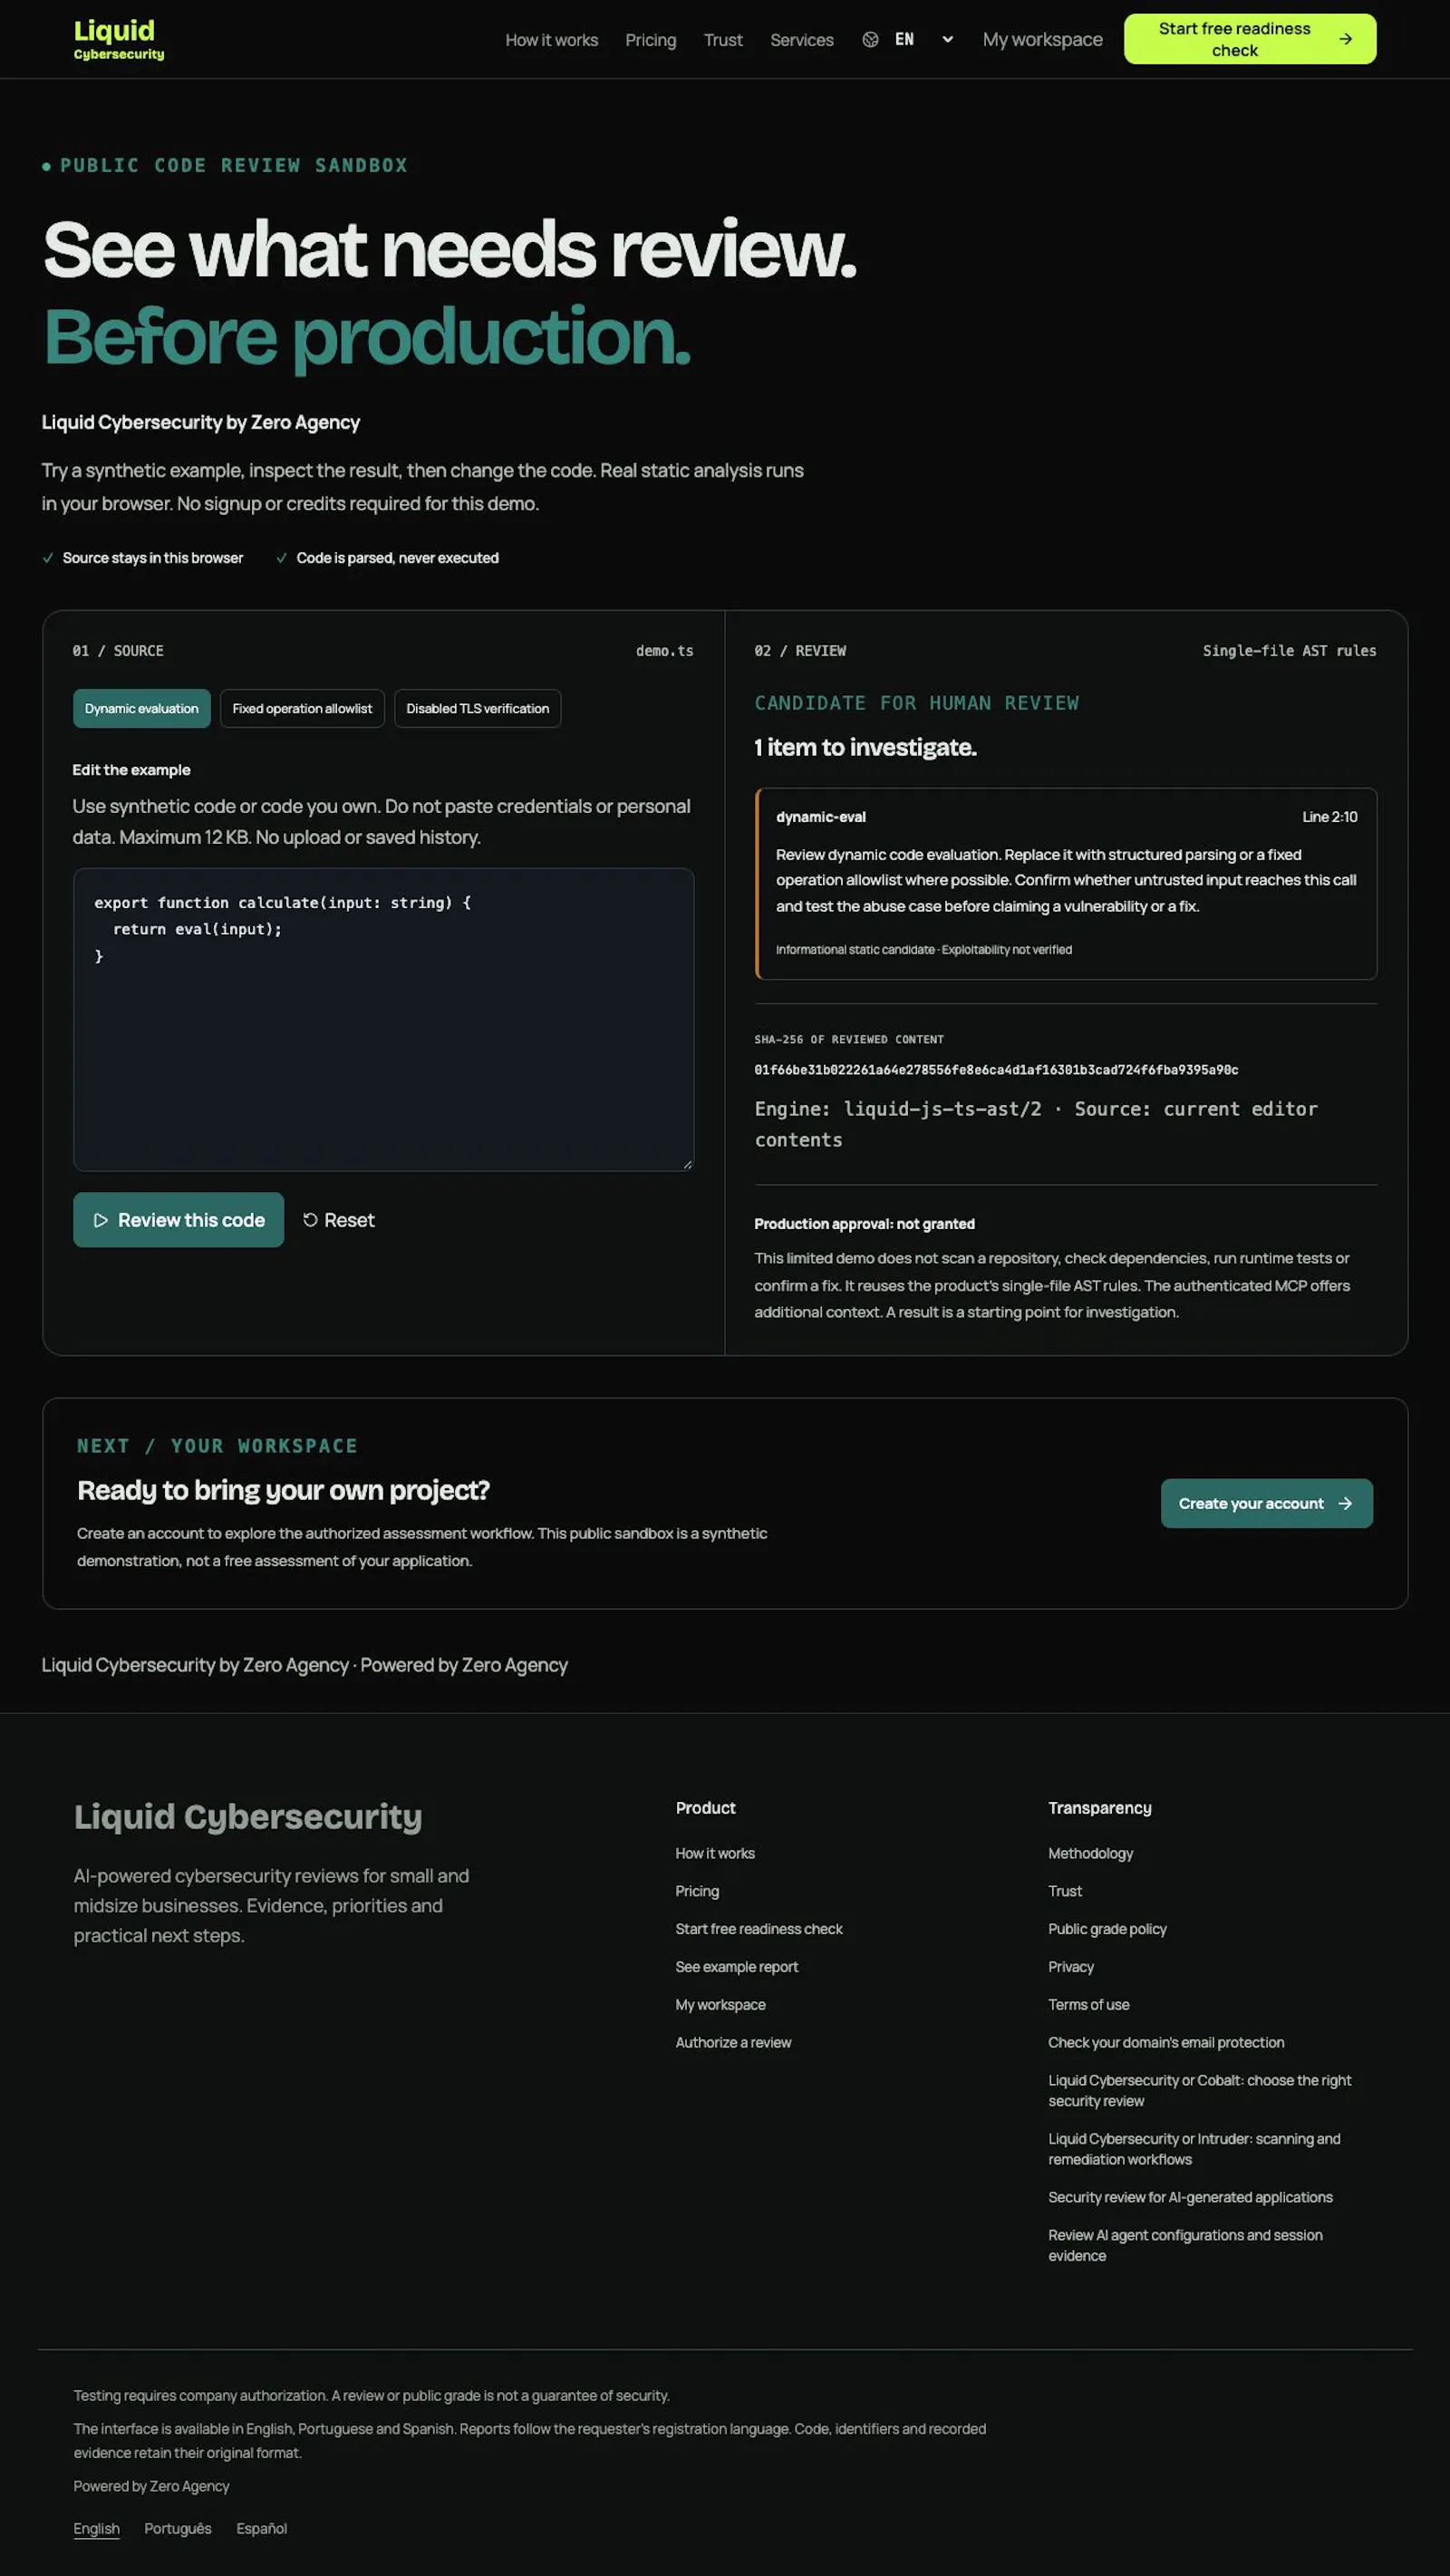The width and height of the screenshot is (1450, 2576).
Task: Open footer Privacy link
Action: click(1070, 1967)
